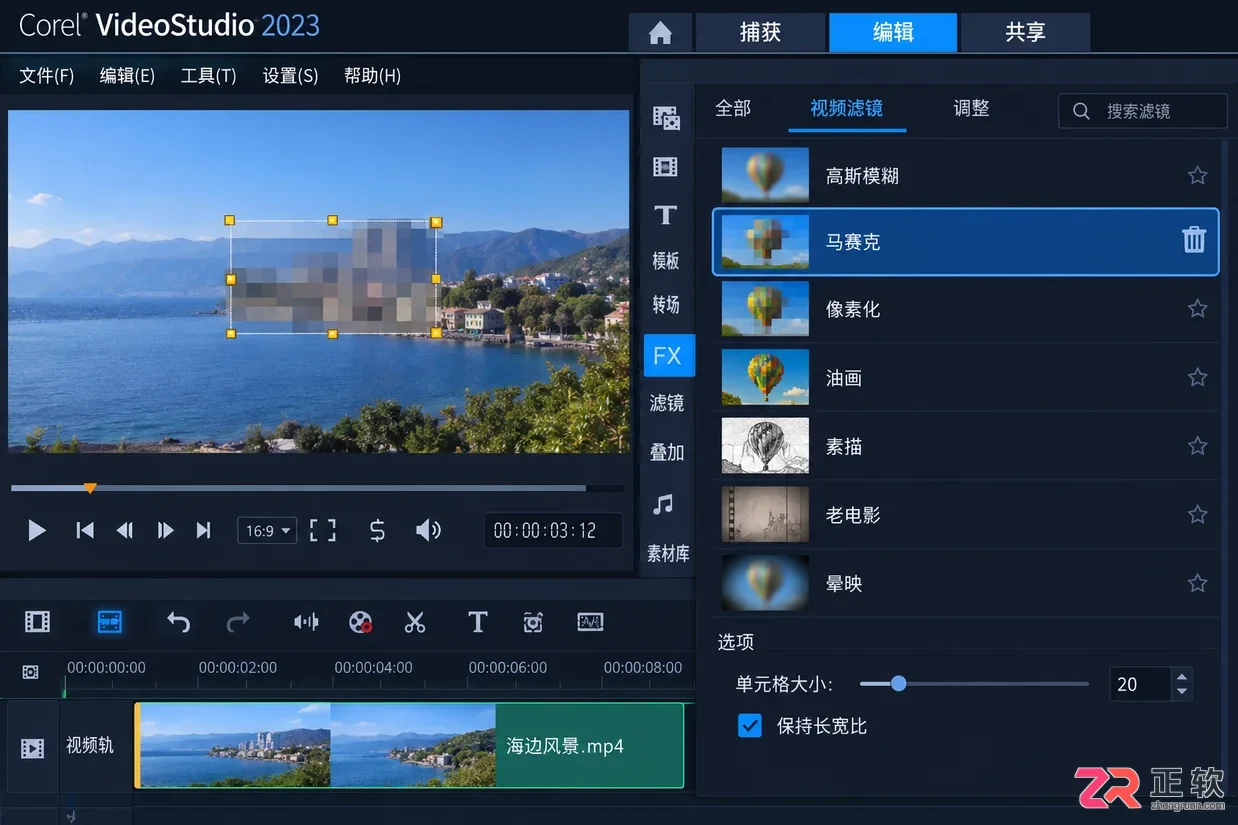1238x825 pixels.
Task: Open the media library icon
Action: [x=666, y=118]
